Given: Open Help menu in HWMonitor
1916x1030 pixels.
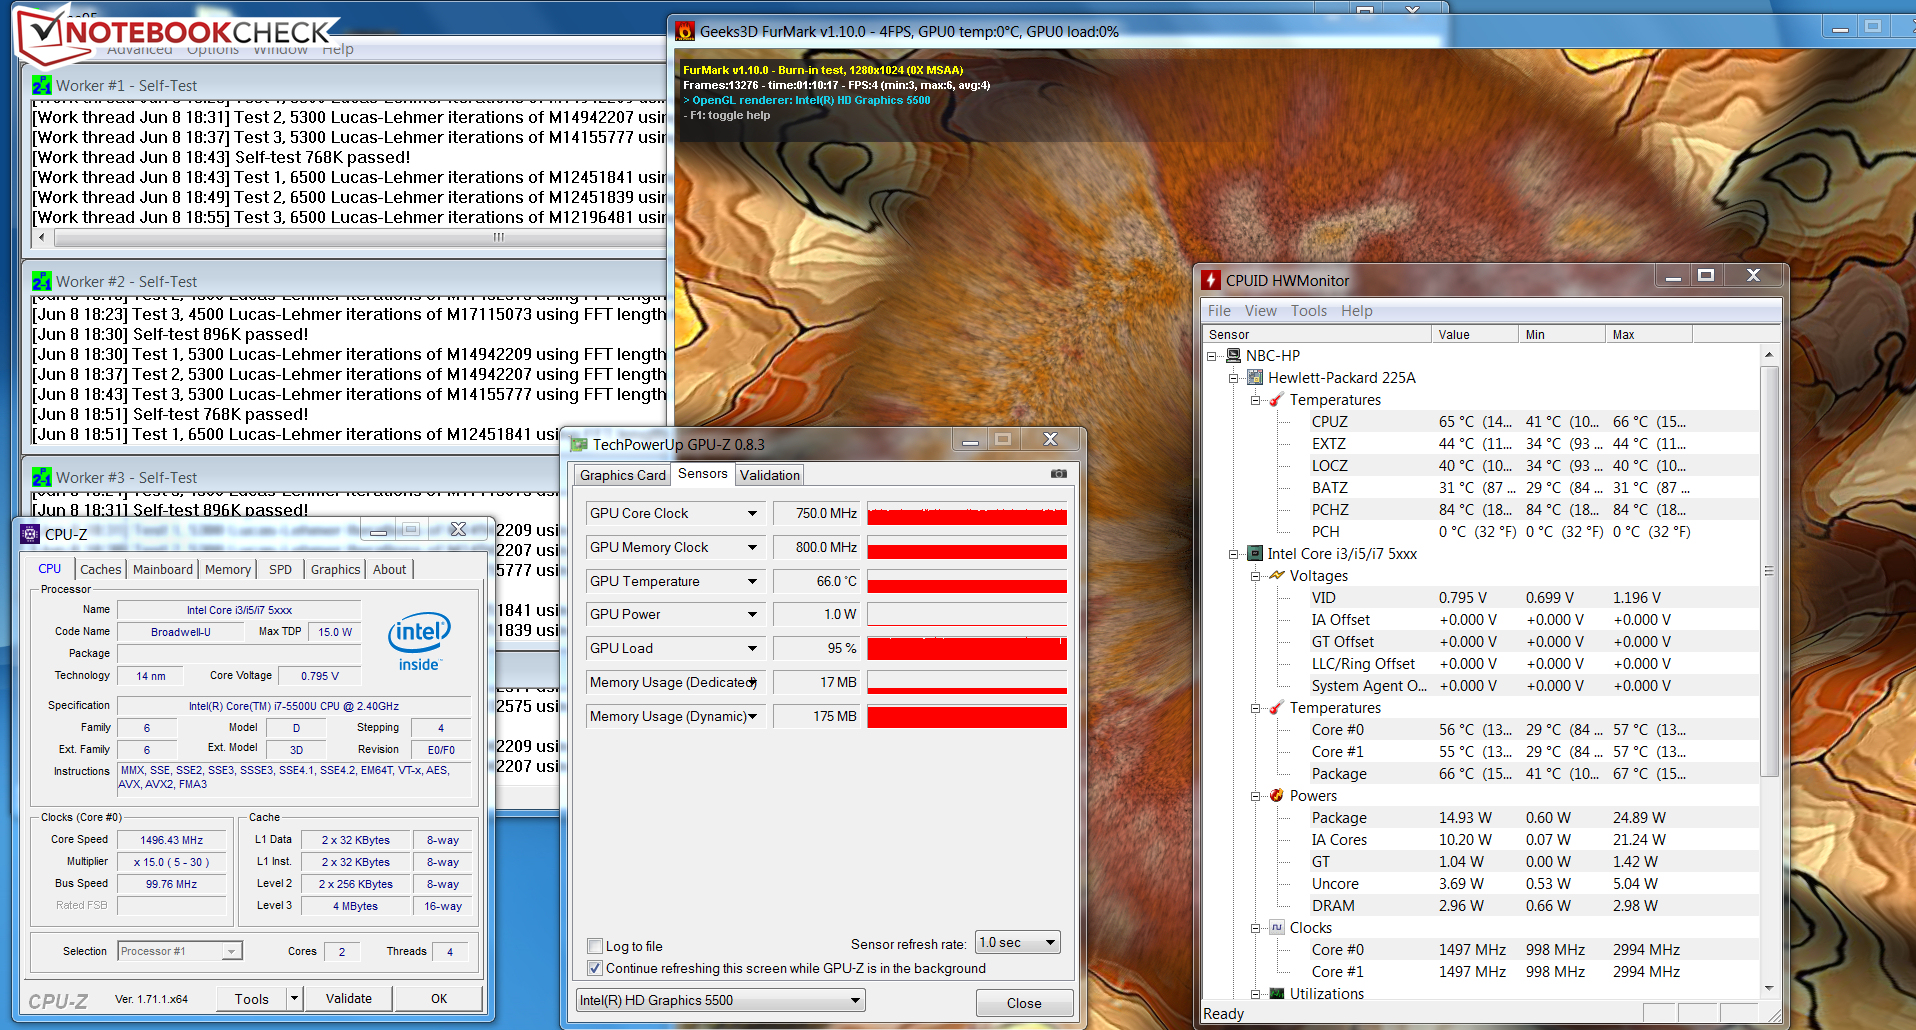Looking at the screenshot, I should coord(1356,311).
